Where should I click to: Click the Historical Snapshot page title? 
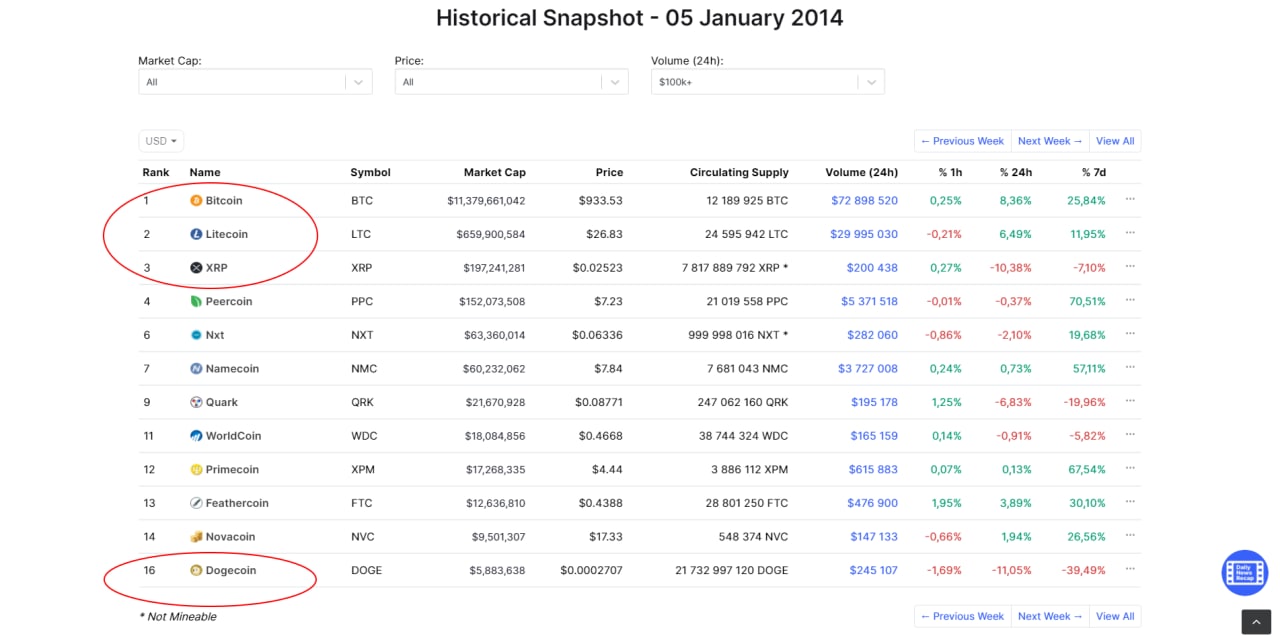click(x=640, y=18)
